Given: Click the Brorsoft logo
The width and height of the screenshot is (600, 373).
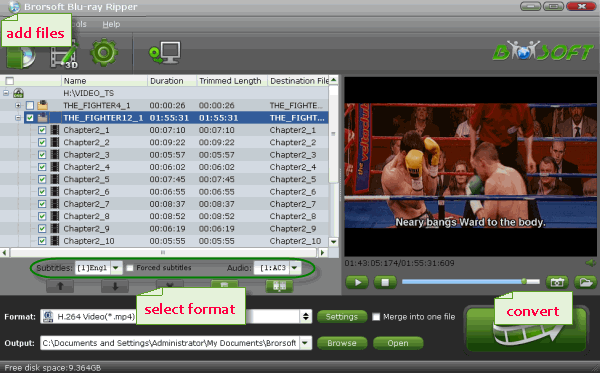Looking at the screenshot, I should coord(543,52).
